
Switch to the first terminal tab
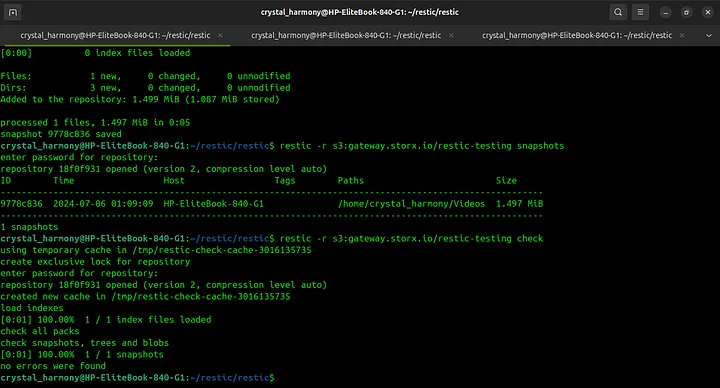[115, 35]
